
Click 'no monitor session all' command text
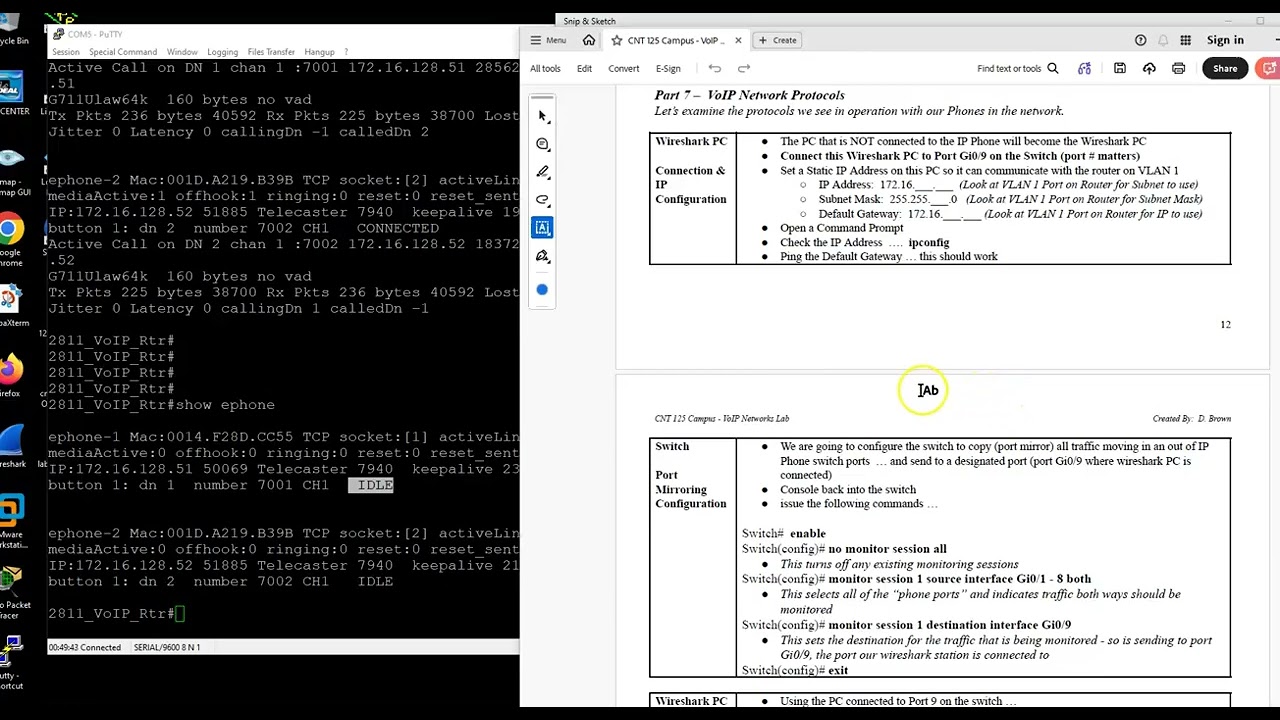point(887,548)
